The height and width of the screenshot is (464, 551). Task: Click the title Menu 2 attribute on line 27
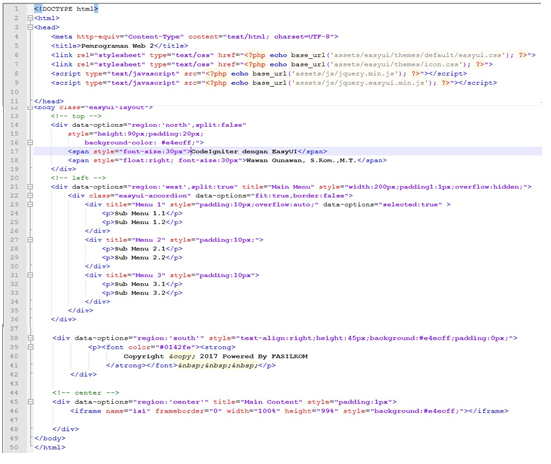tap(136, 240)
